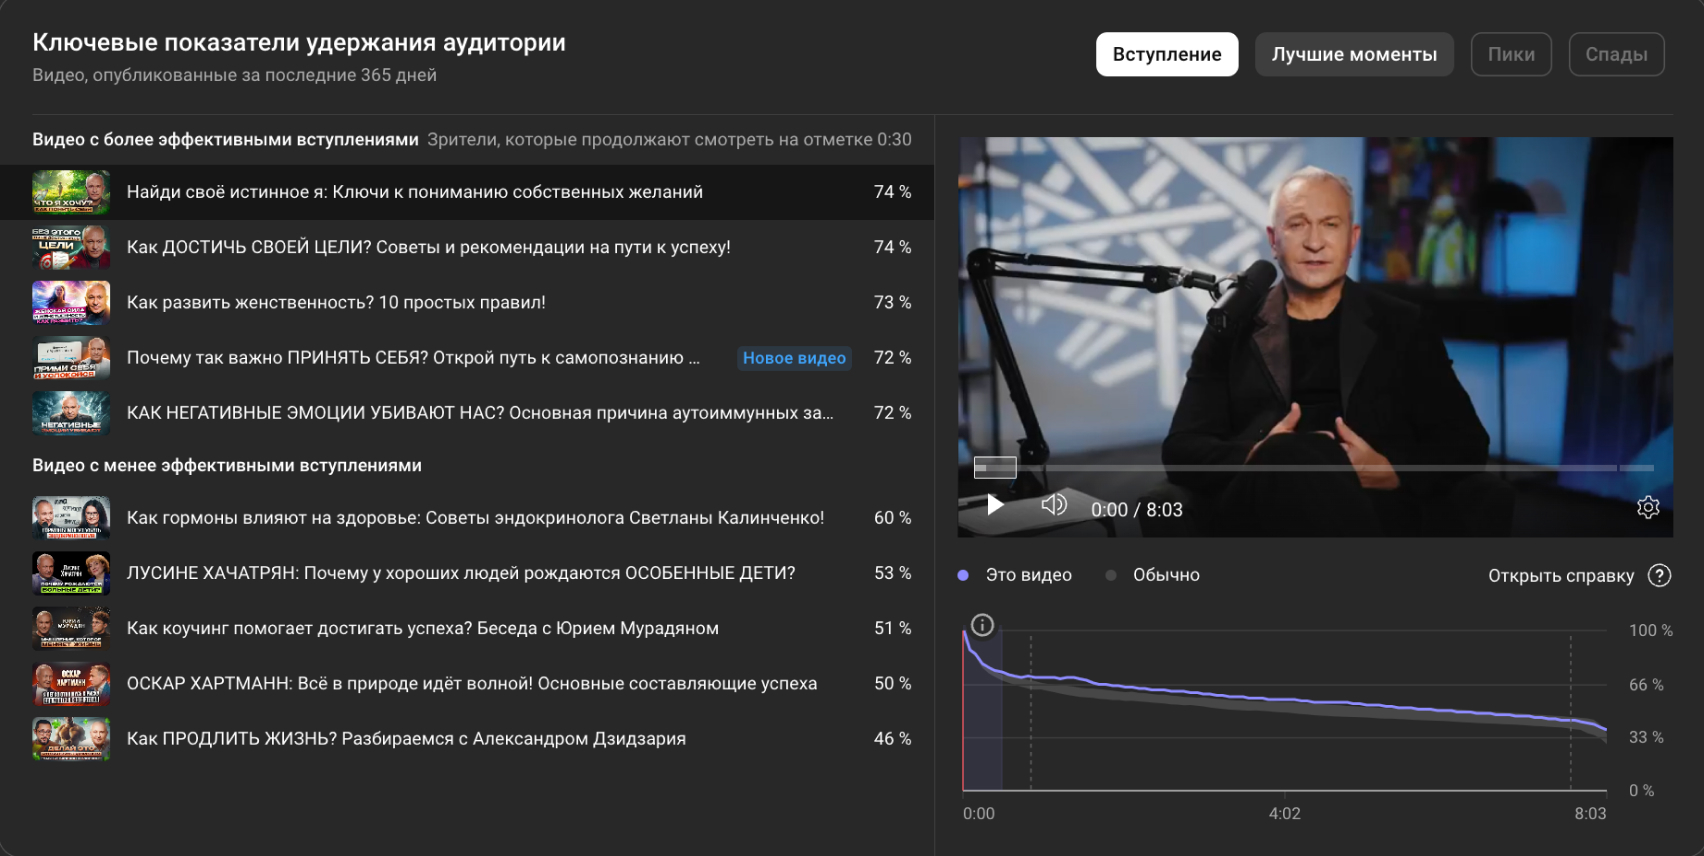1704x856 pixels.
Task: Click the retention graph curve
Action: tap(1284, 698)
